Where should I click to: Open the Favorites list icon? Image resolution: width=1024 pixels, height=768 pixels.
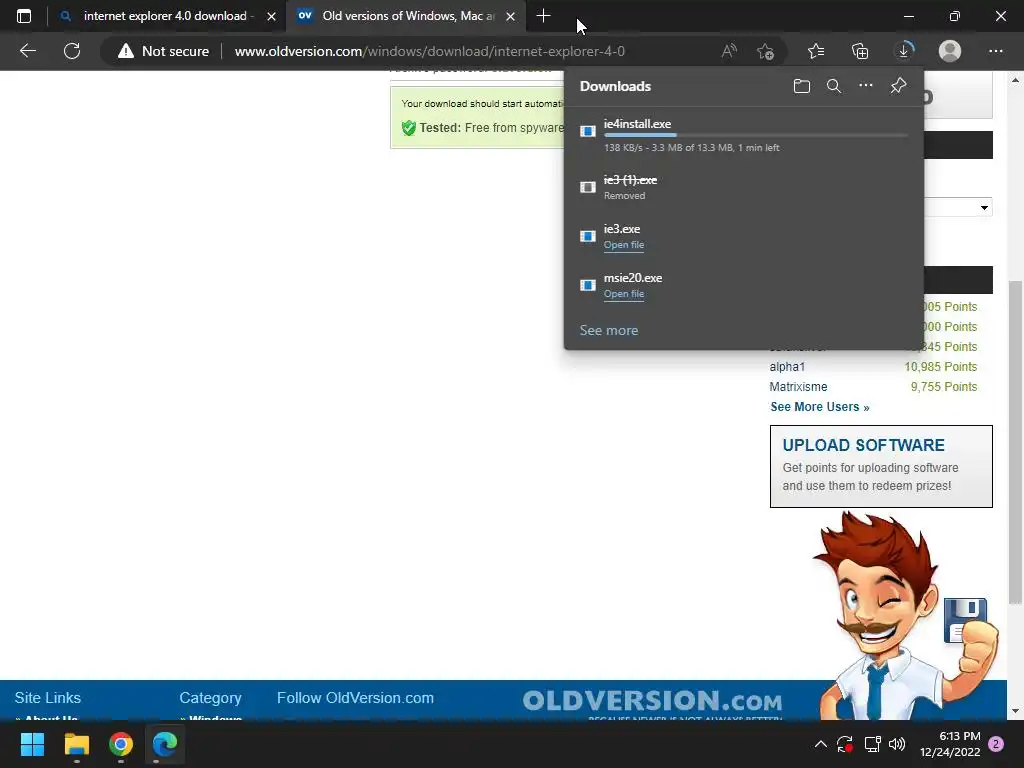point(816,51)
